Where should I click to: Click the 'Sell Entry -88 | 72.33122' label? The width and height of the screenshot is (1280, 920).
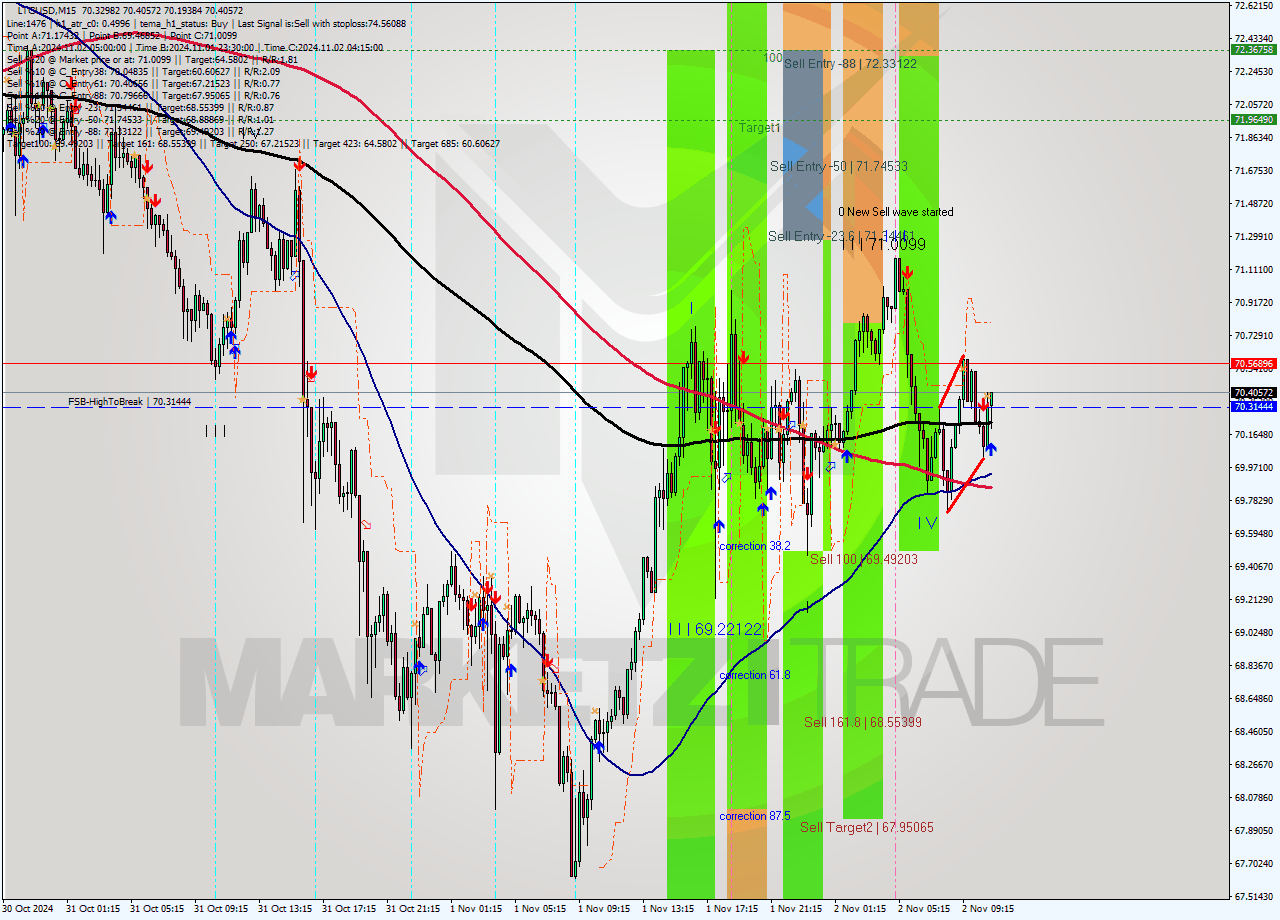pos(850,63)
